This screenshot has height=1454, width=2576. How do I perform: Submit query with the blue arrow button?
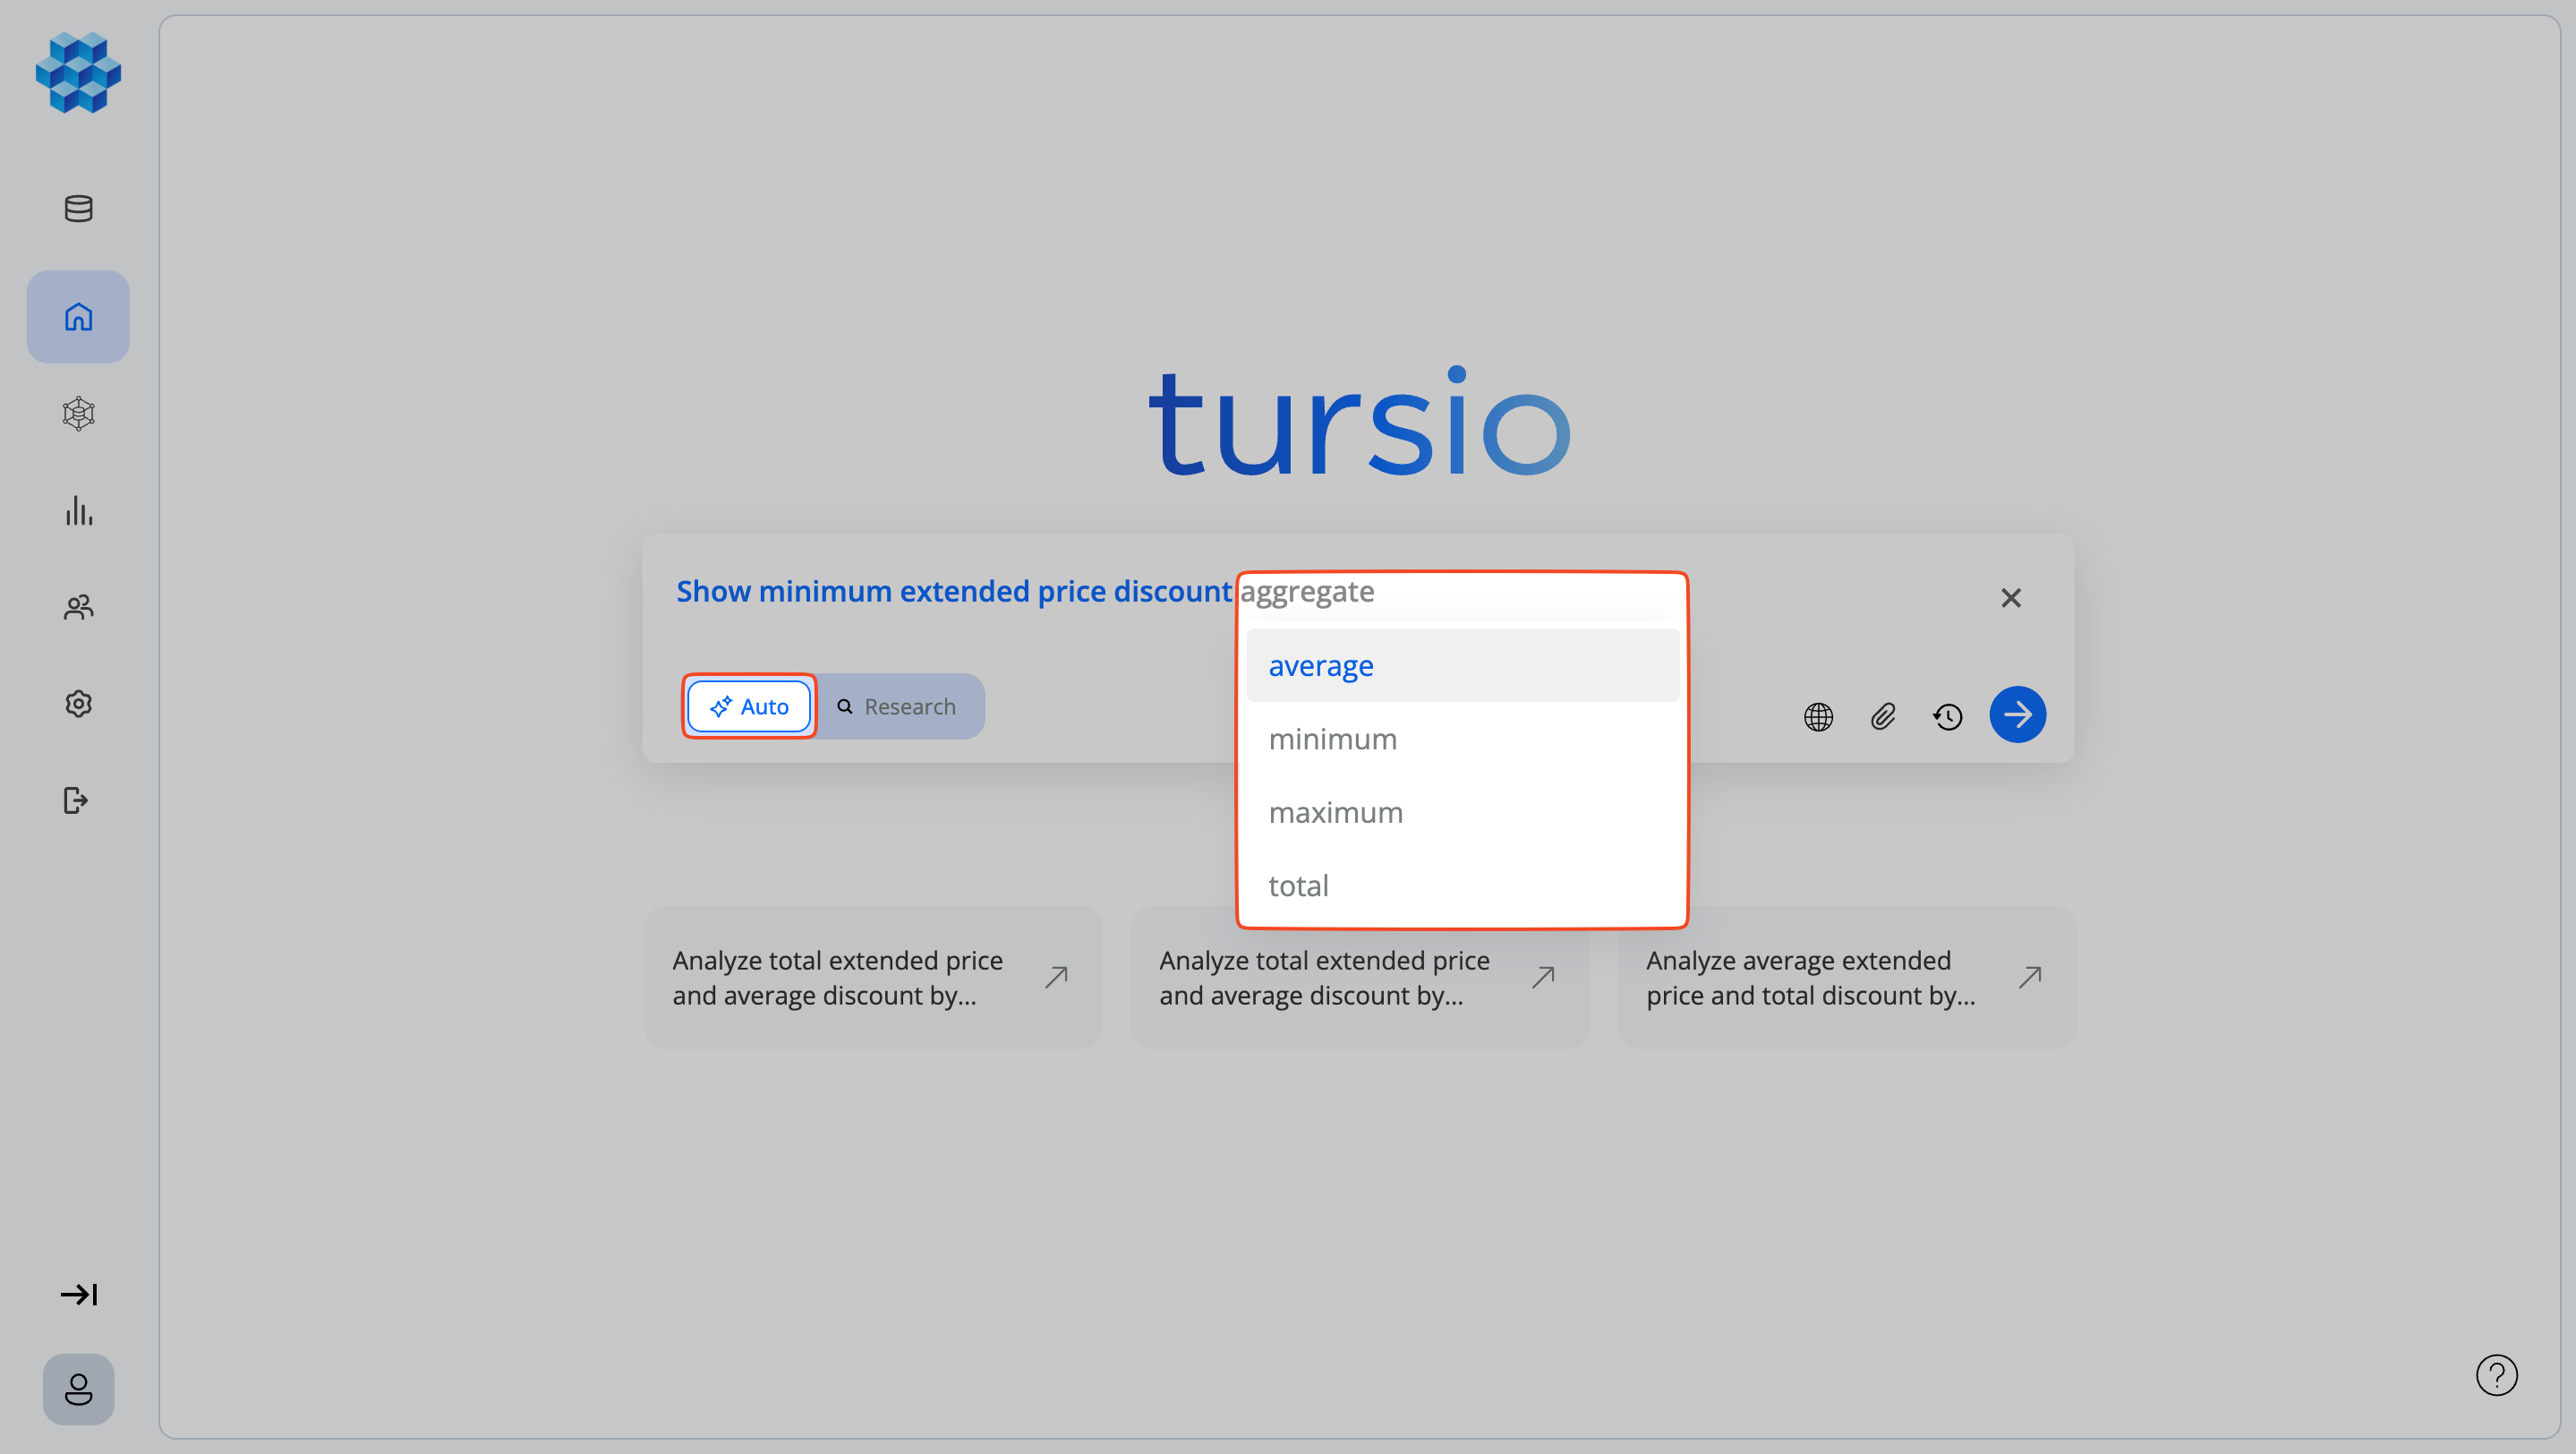pyautogui.click(x=2017, y=714)
